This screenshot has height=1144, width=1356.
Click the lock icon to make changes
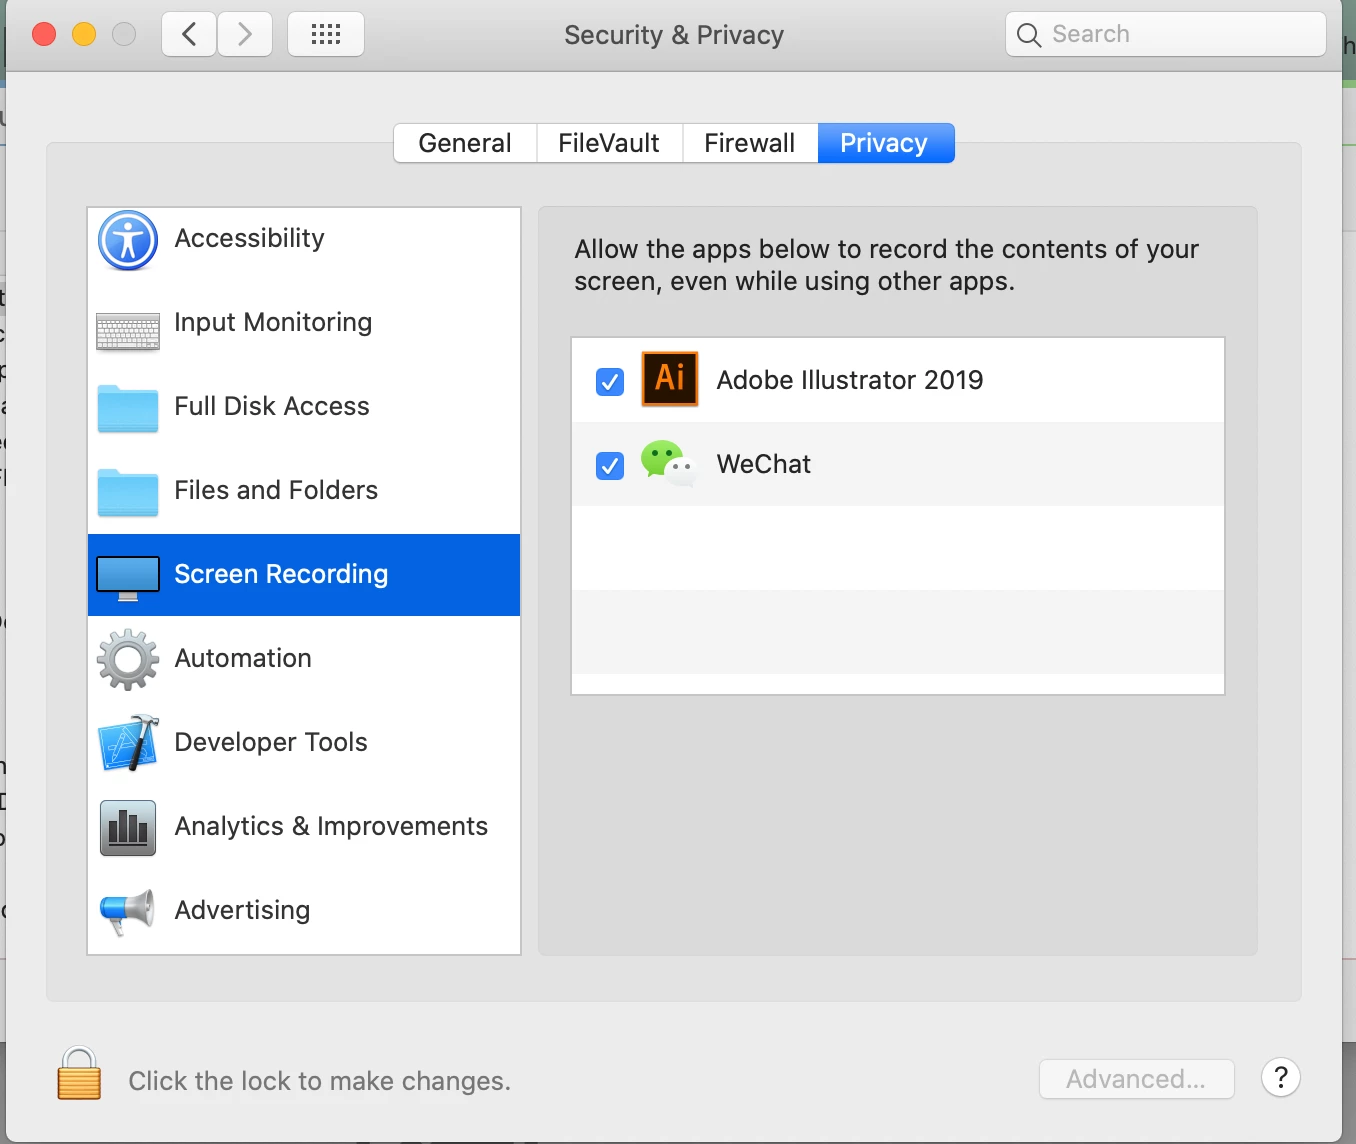point(79,1074)
